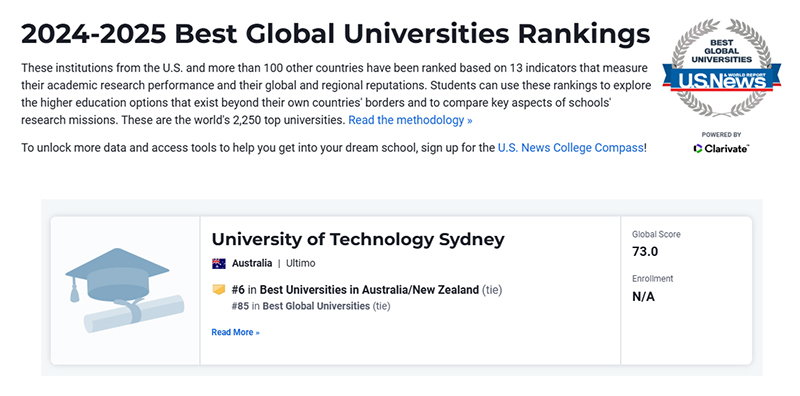Click the 2024-2025 Best Global Universities Rankings heading
Image resolution: width=800 pixels, height=396 pixels.
point(336,34)
